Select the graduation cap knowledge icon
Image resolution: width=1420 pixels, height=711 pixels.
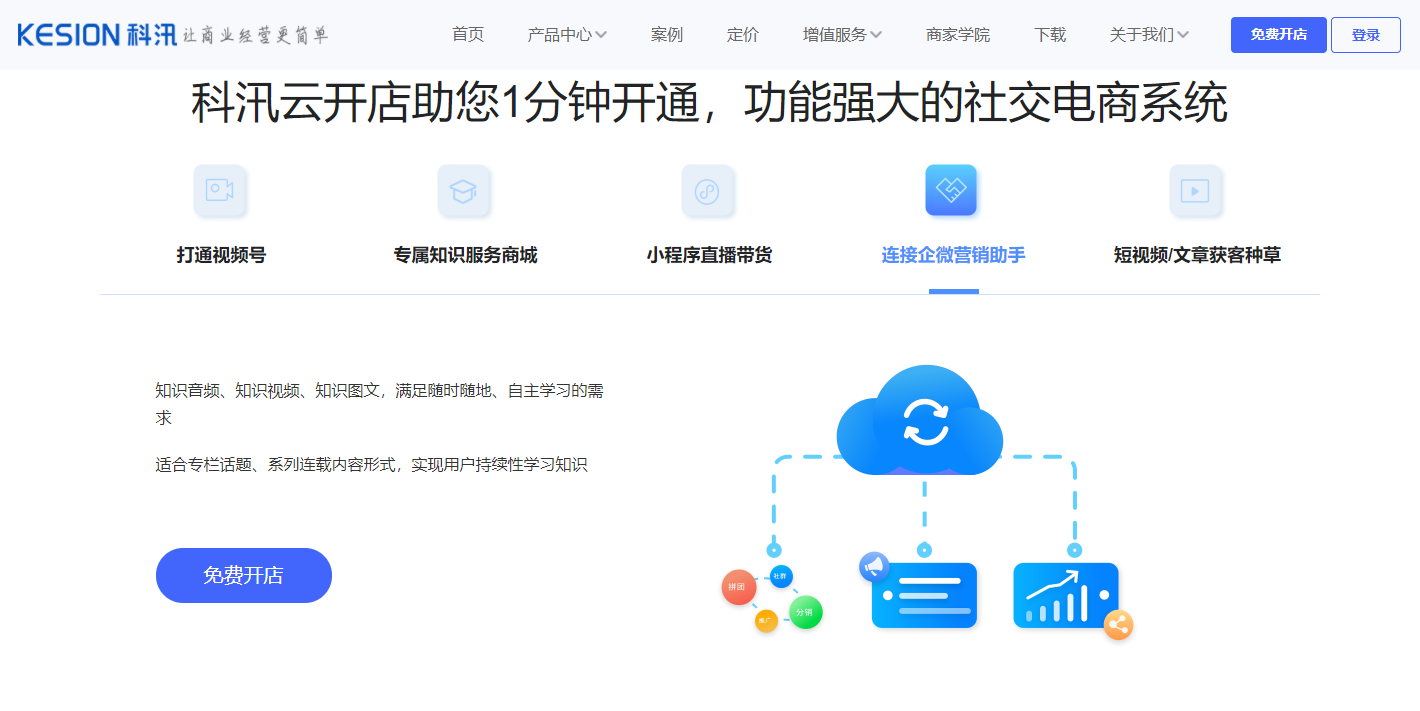[x=463, y=190]
